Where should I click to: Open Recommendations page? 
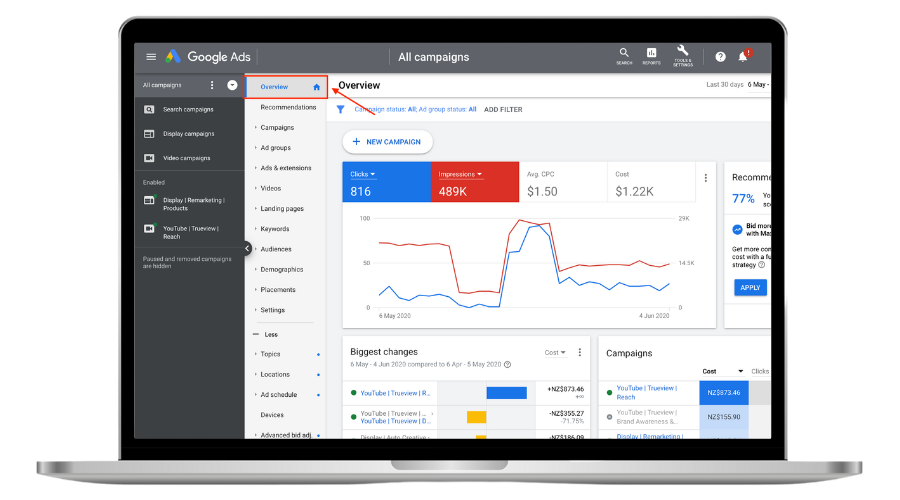[x=288, y=107]
